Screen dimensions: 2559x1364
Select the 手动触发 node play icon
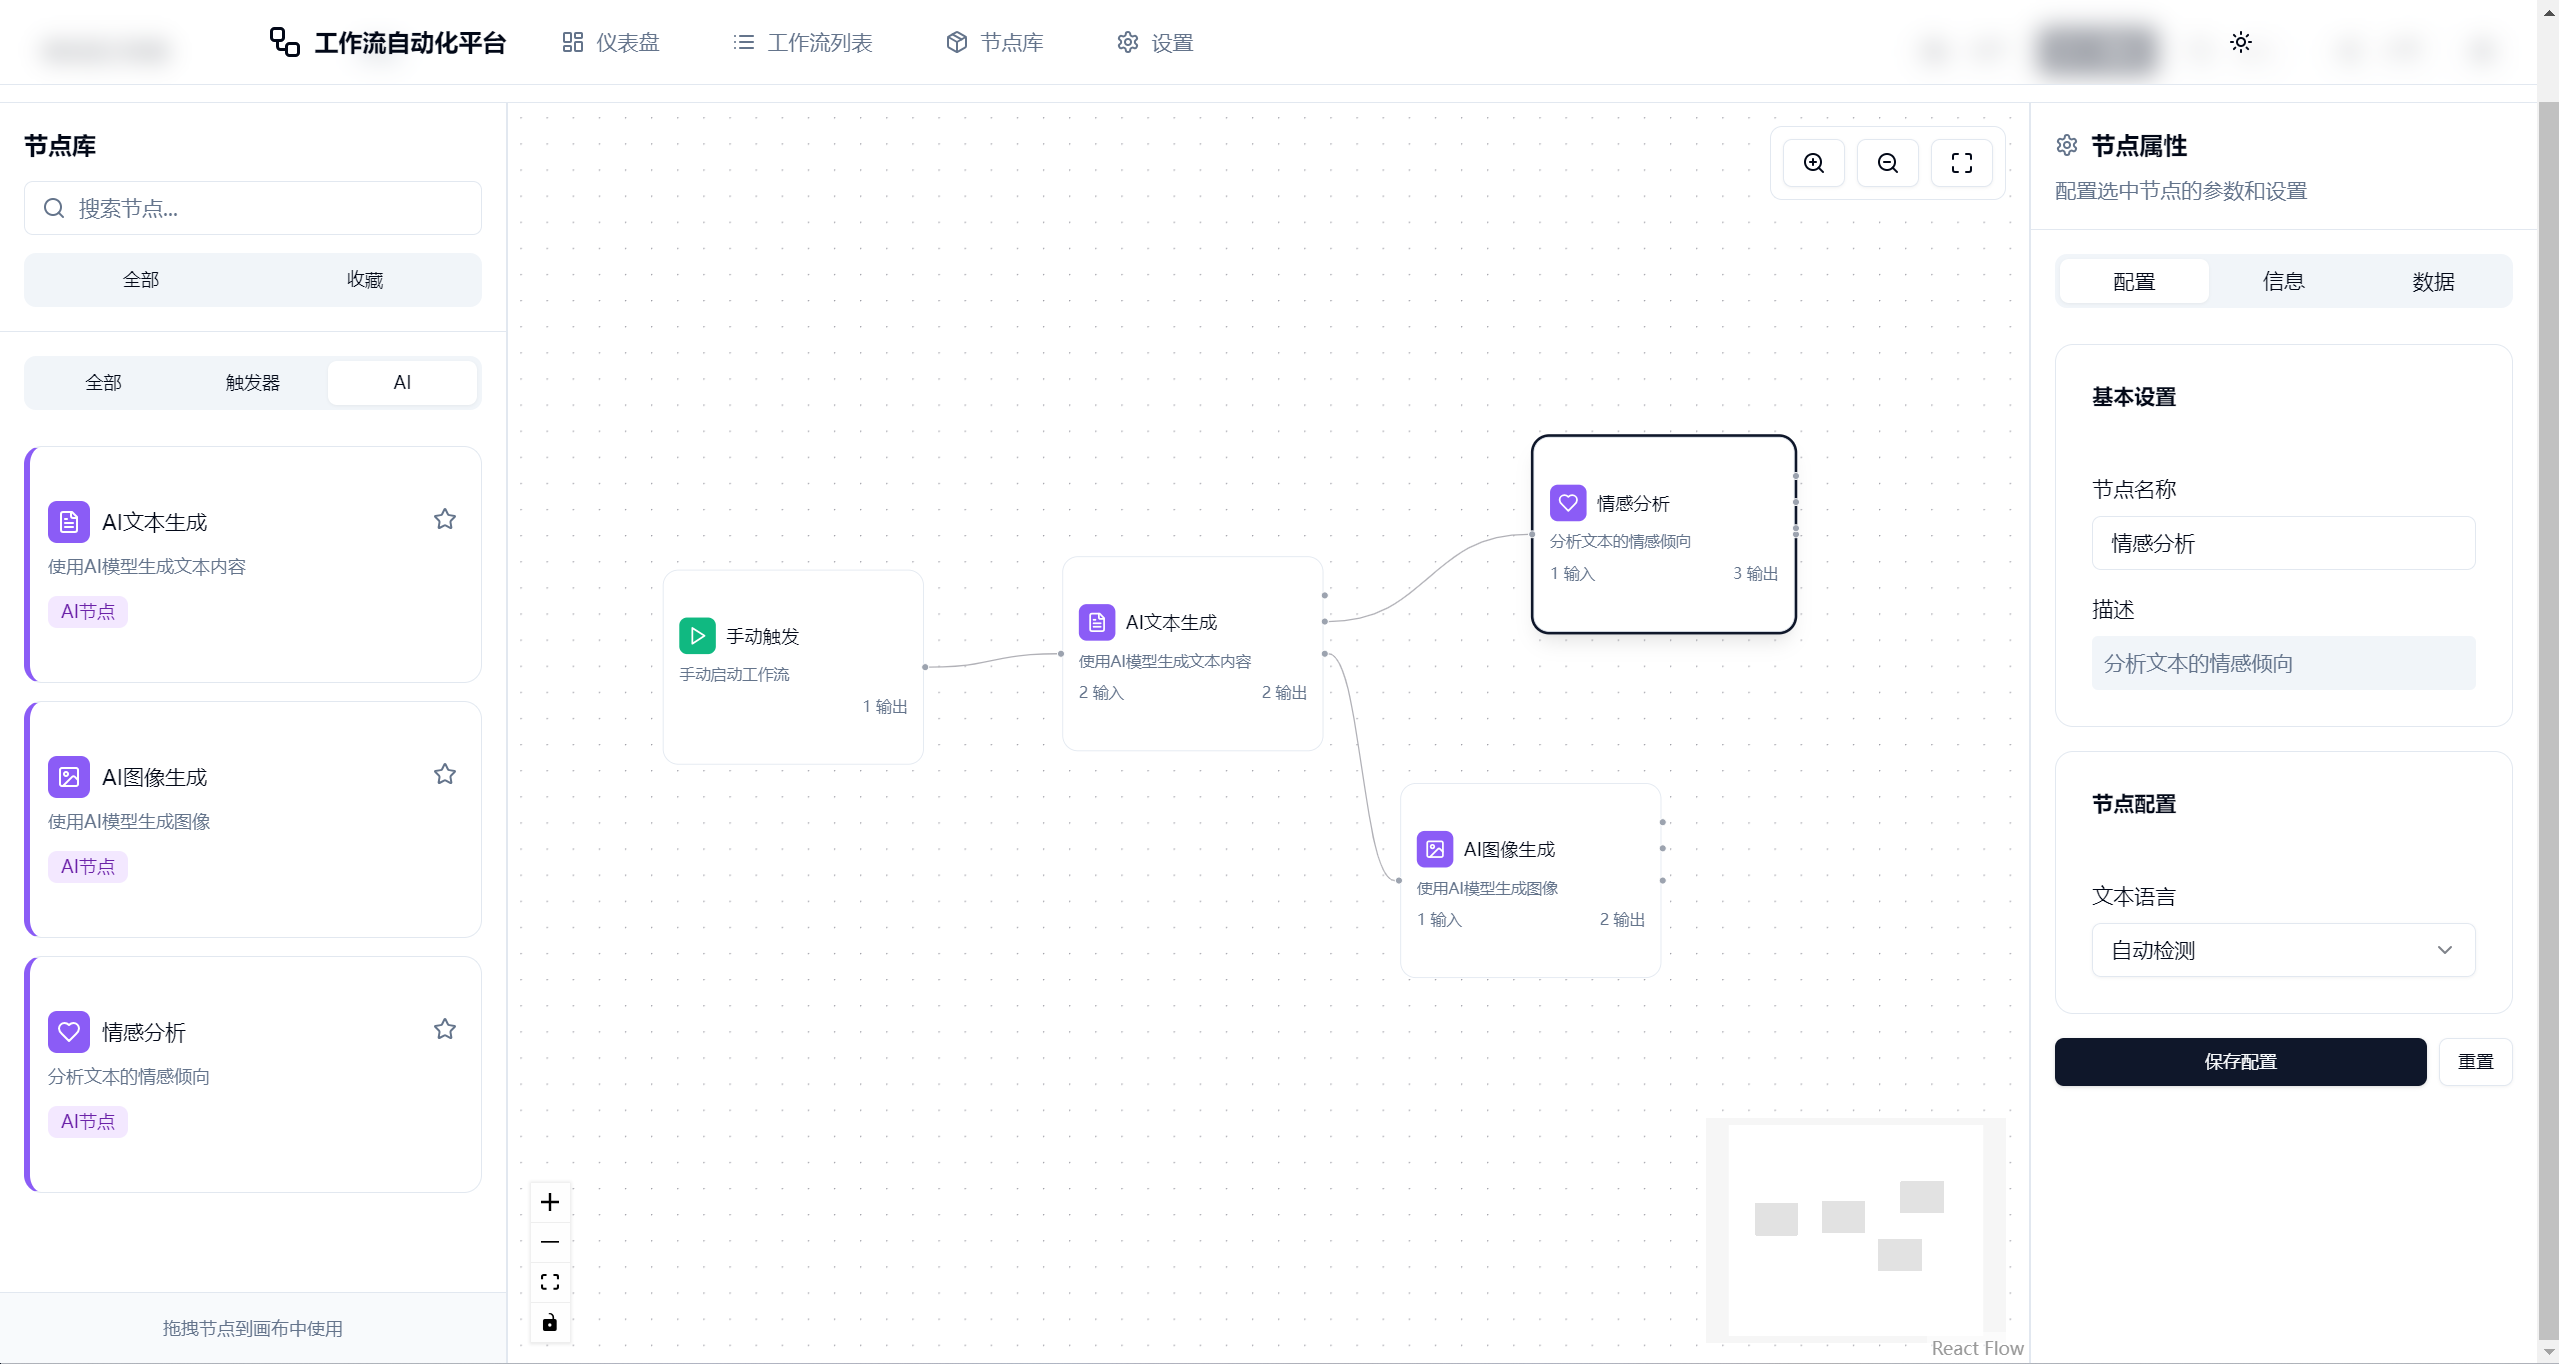[x=697, y=636]
